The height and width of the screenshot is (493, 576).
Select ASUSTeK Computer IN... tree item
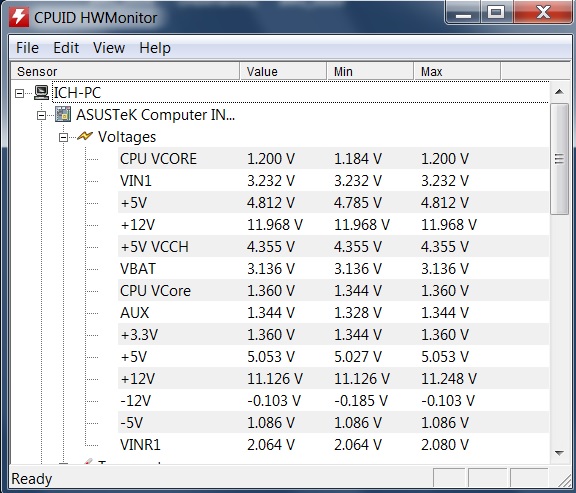155,115
